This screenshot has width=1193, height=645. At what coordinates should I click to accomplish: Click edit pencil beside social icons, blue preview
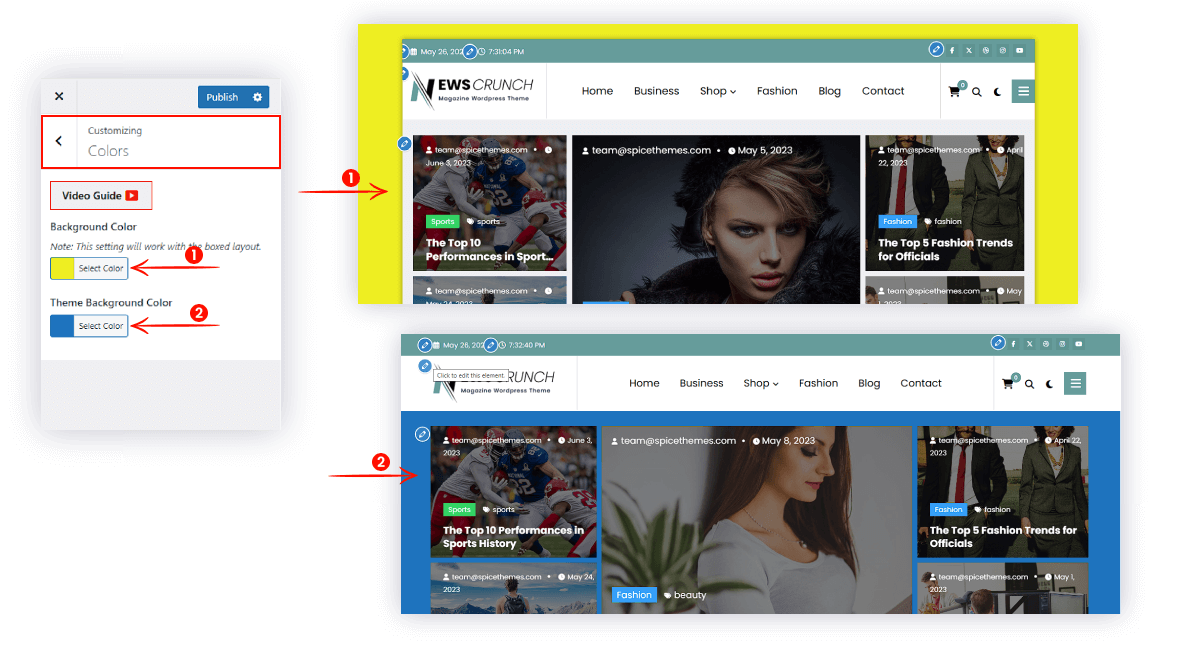tap(998, 343)
